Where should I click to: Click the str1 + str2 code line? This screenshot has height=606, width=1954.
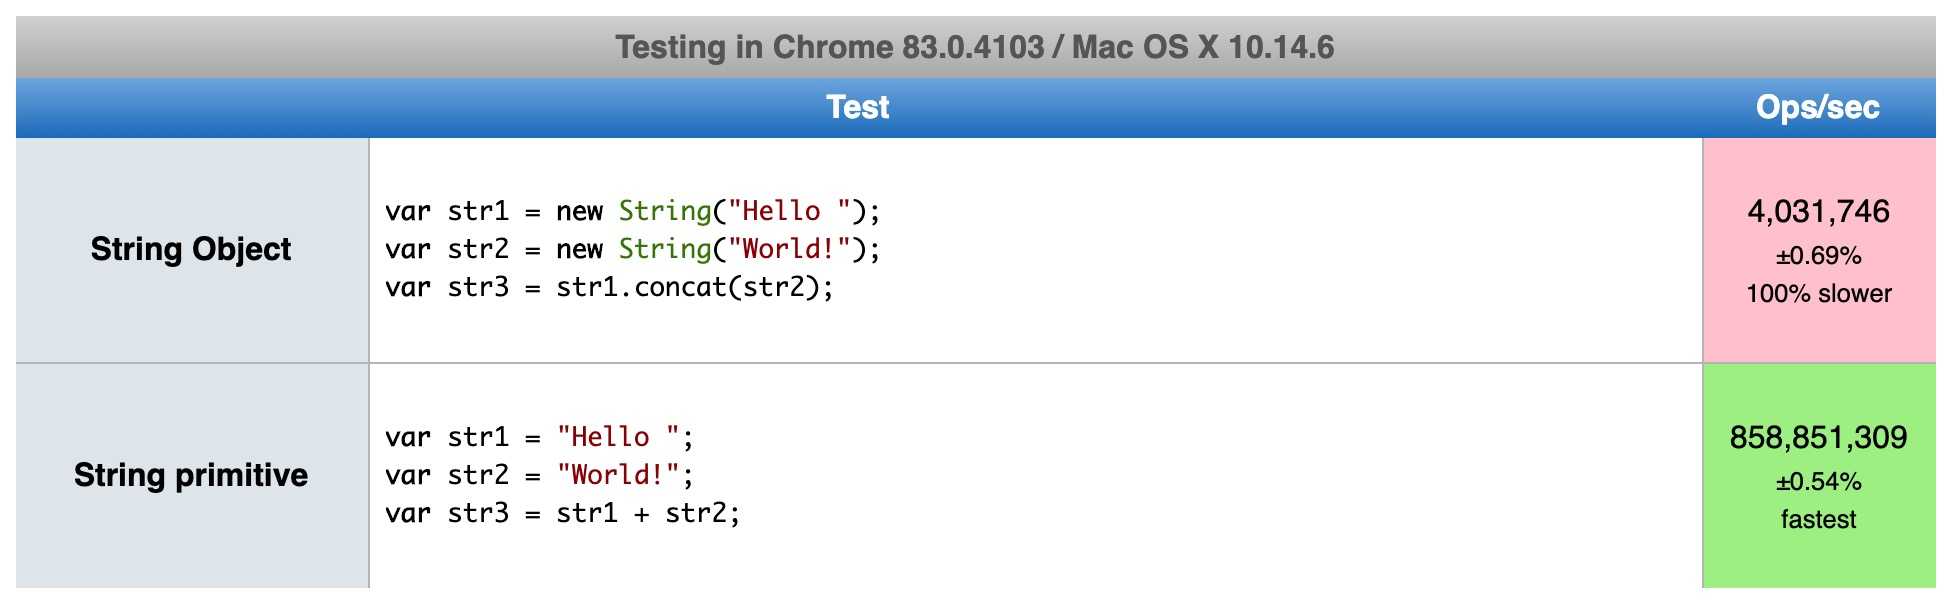562,514
